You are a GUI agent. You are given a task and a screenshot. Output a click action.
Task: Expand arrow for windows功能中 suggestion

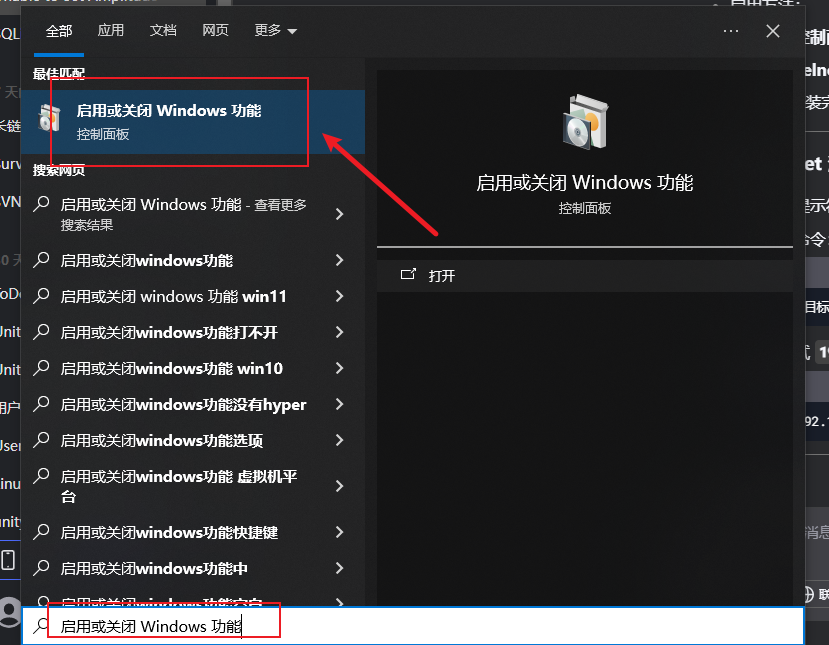click(x=339, y=568)
